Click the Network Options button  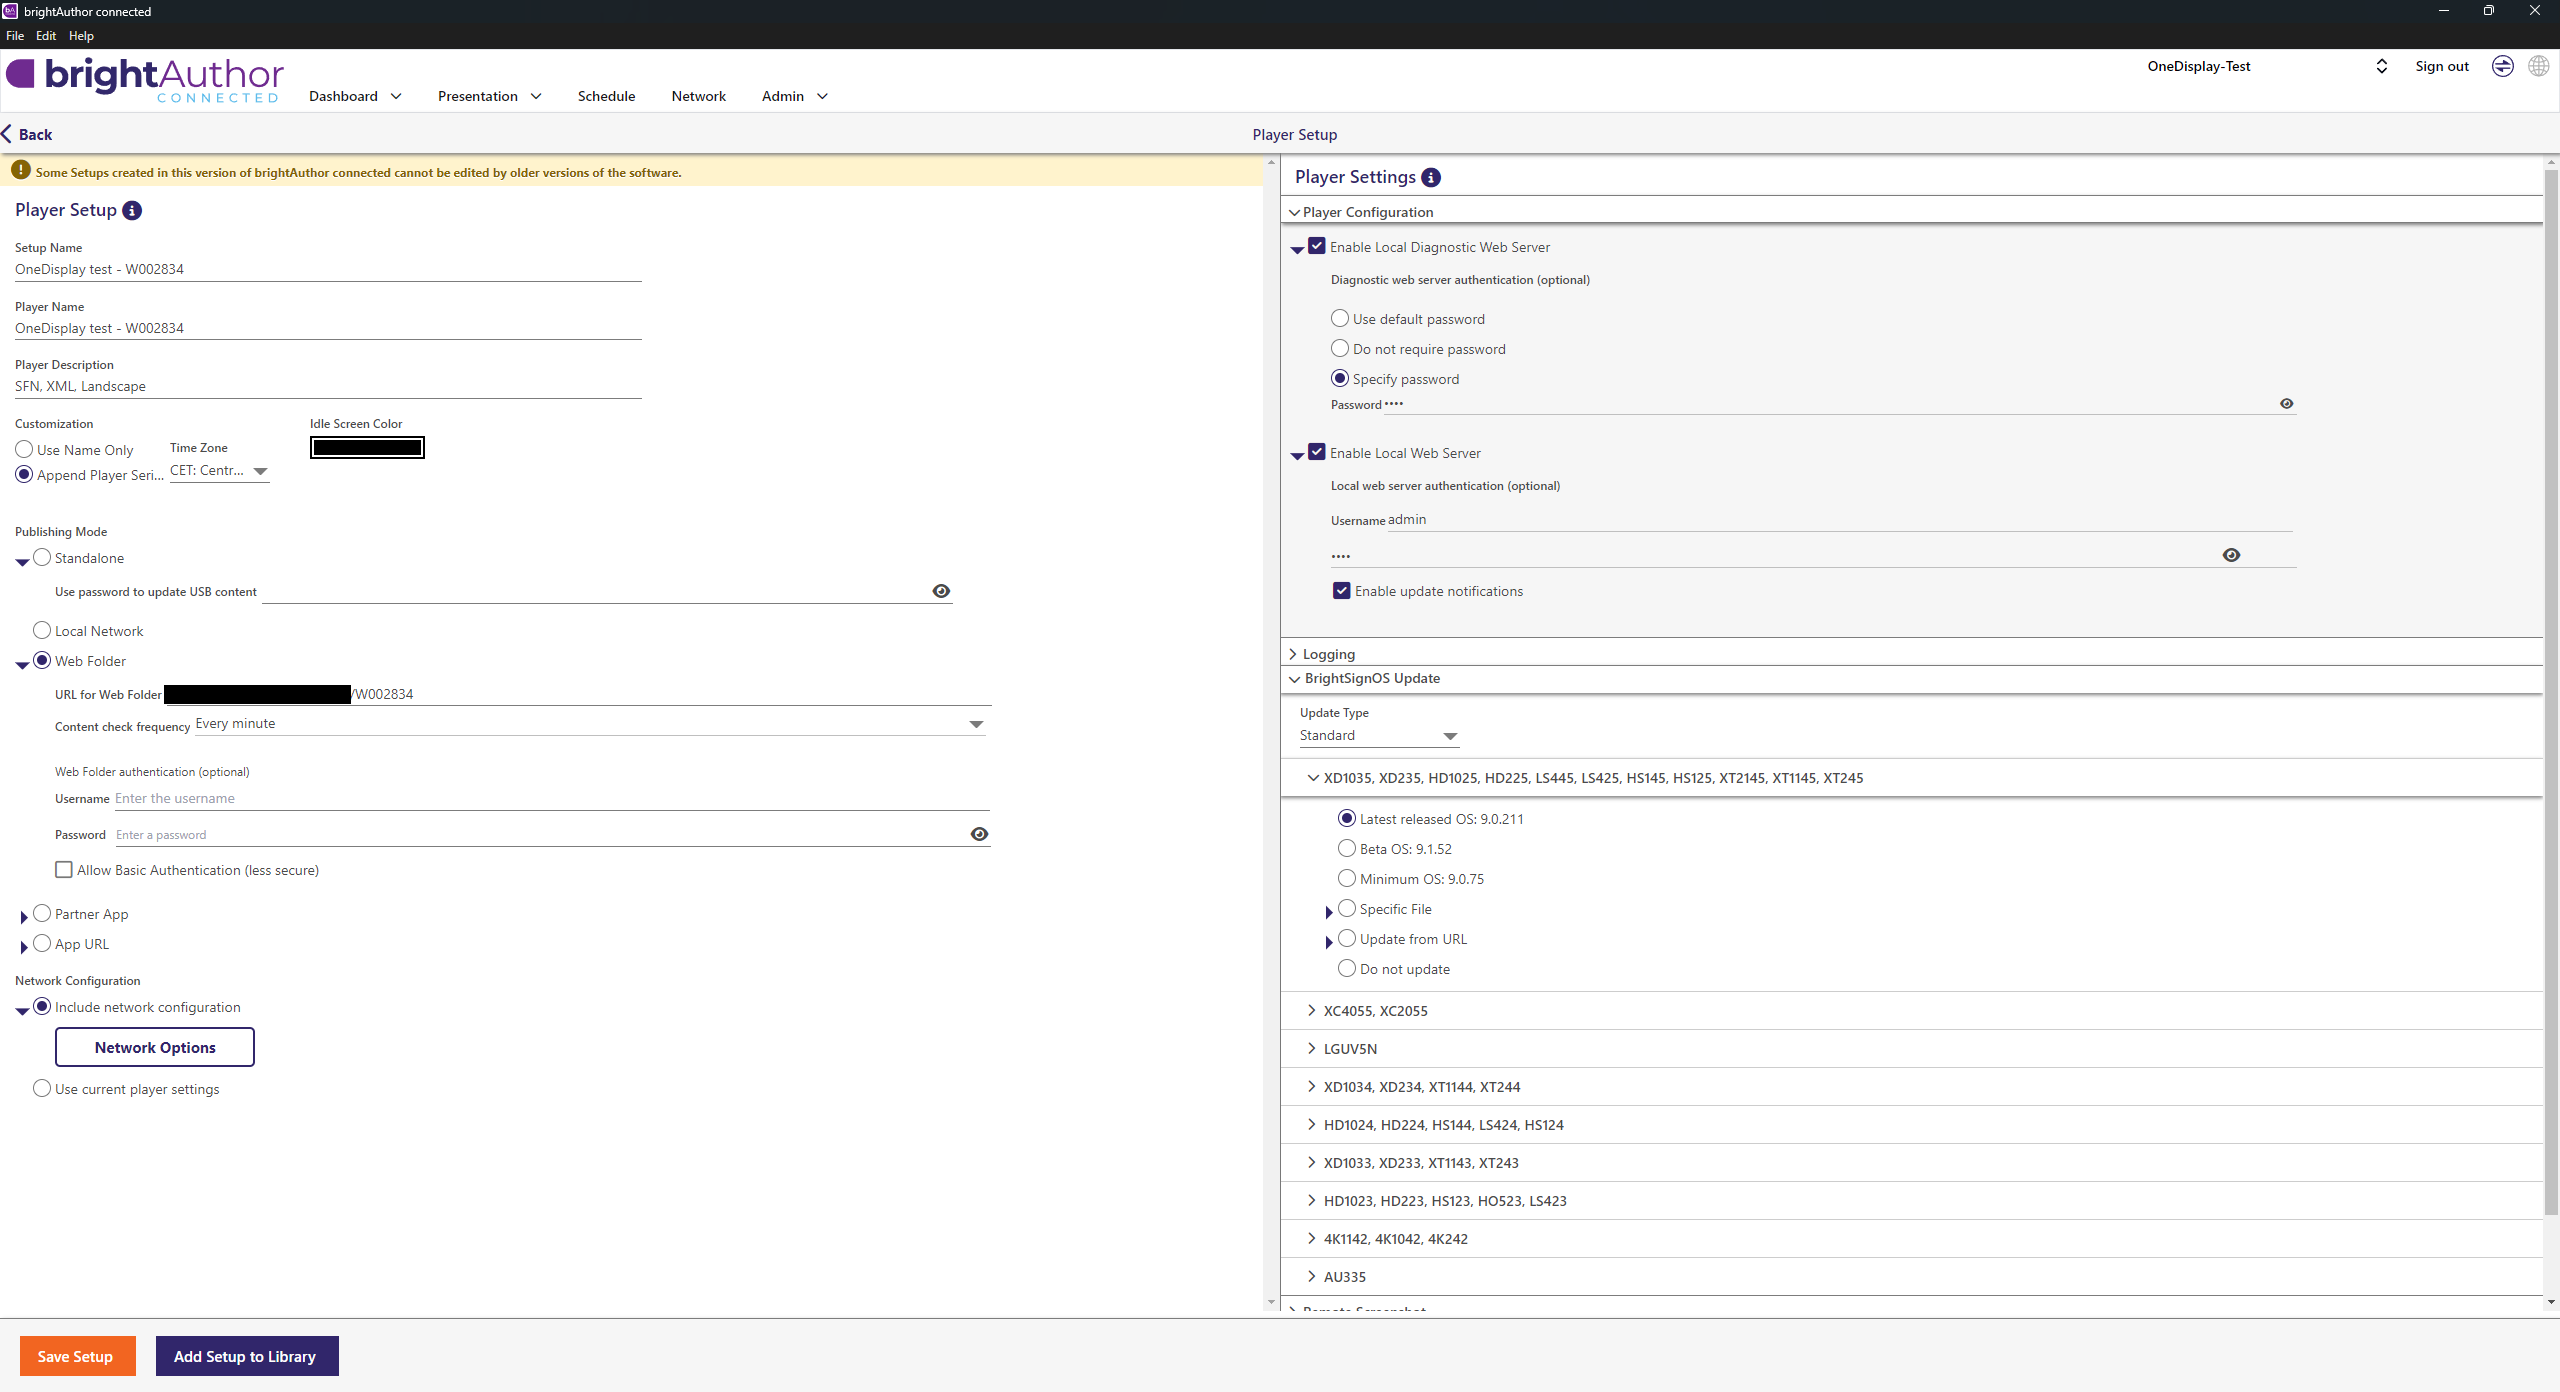click(x=155, y=1047)
